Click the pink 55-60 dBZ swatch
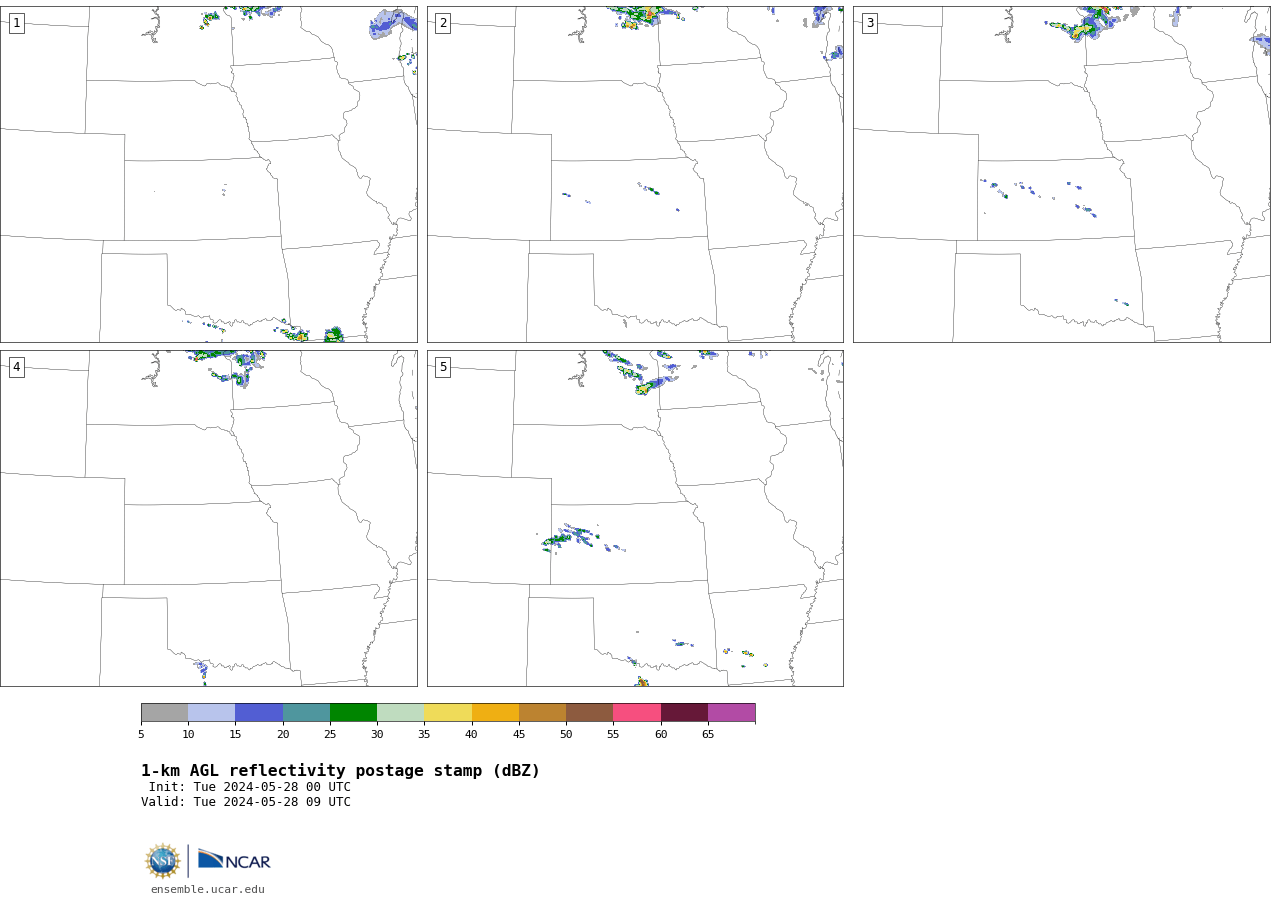Screen dimensions: 1280x901 (x=637, y=713)
